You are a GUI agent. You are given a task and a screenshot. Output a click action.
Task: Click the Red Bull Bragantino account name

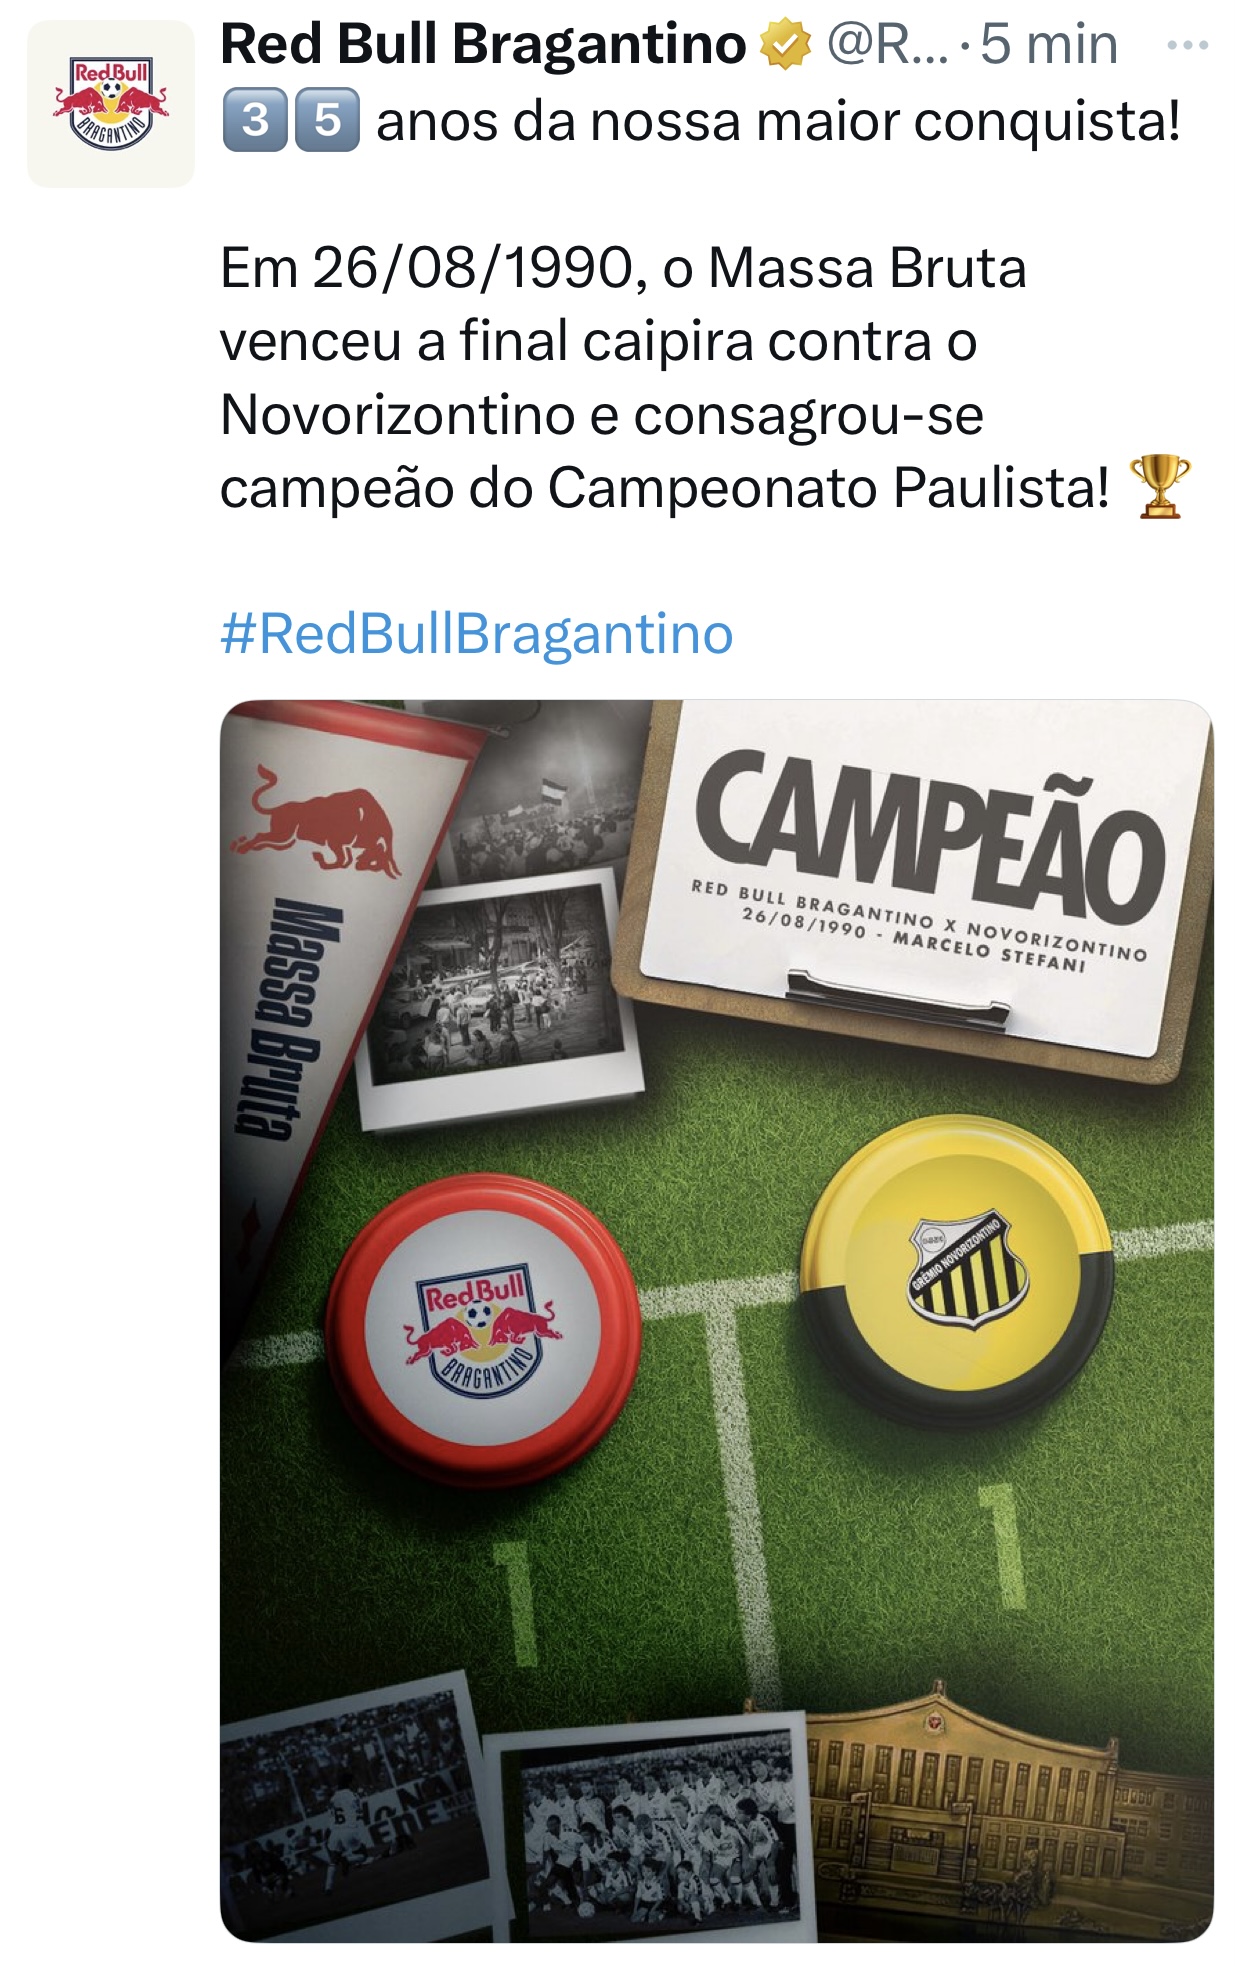483,45
